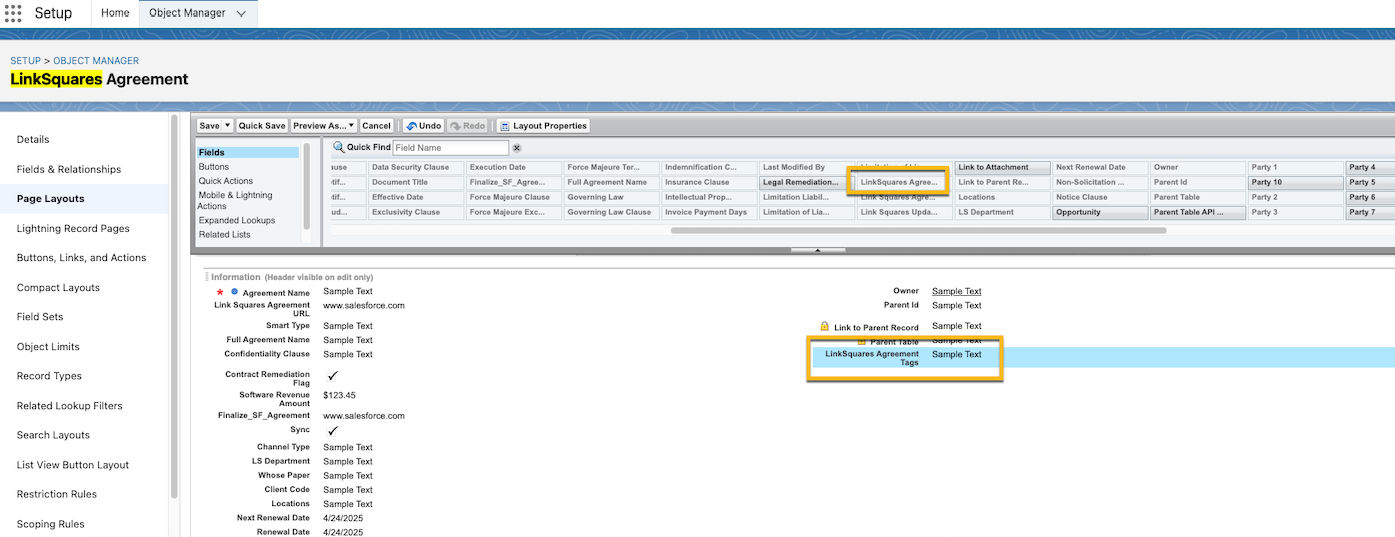Click the SETUP breadcrumb link
The width and height of the screenshot is (1395, 537).
pos(25,61)
